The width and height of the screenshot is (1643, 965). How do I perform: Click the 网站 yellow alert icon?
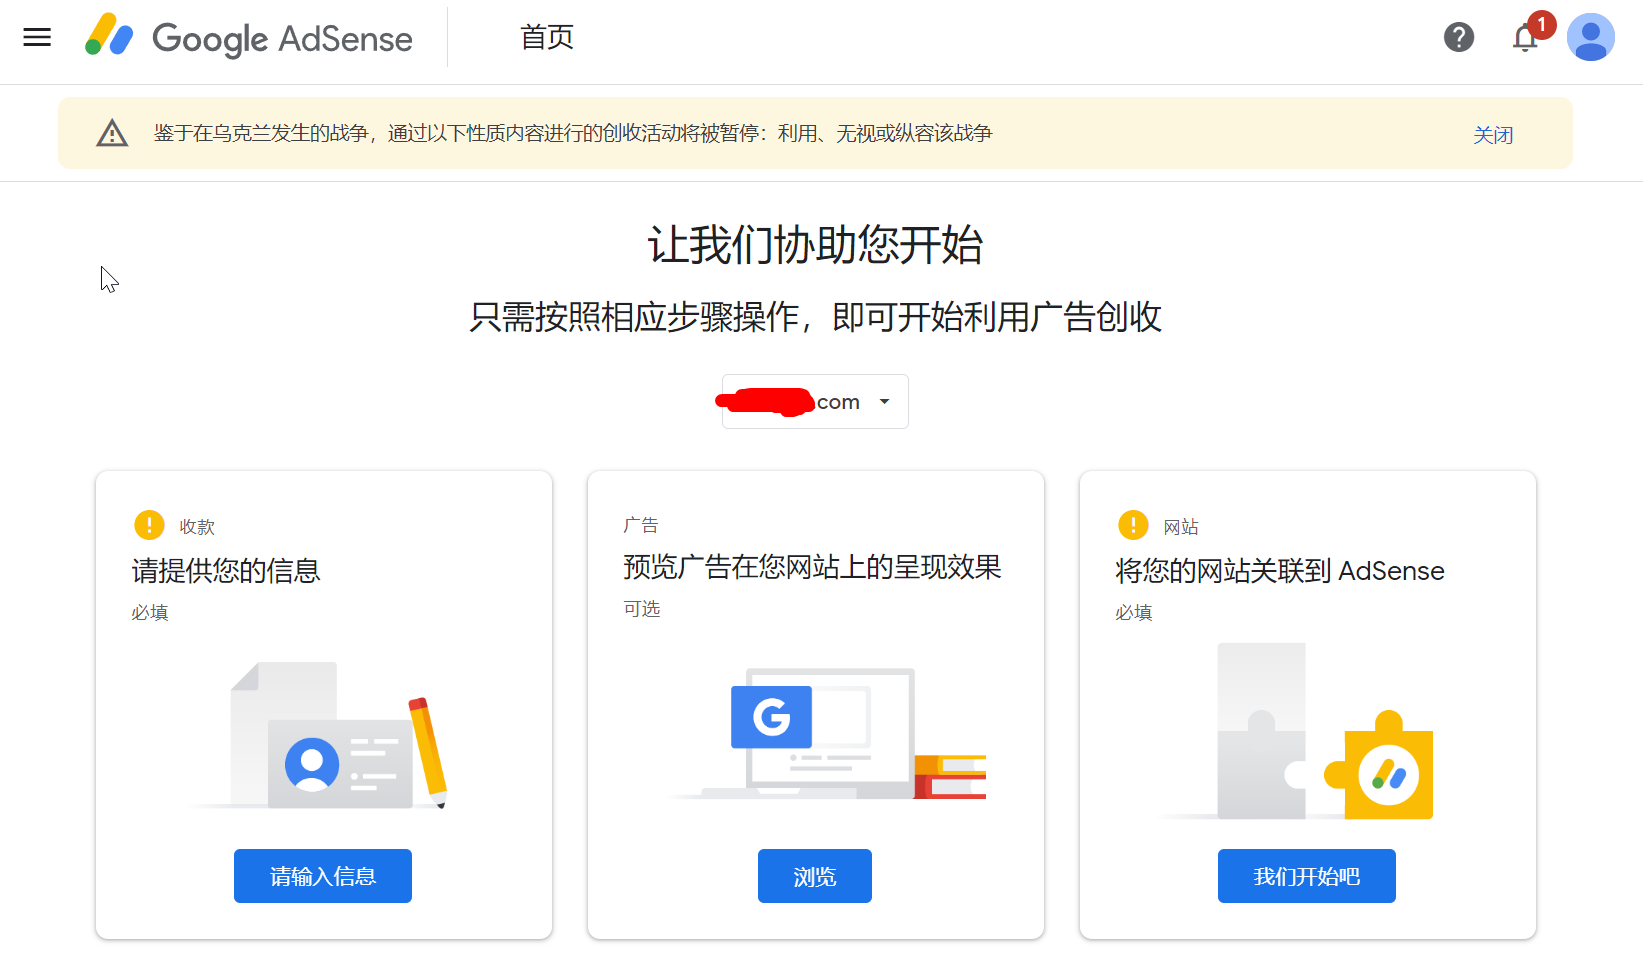(x=1133, y=525)
